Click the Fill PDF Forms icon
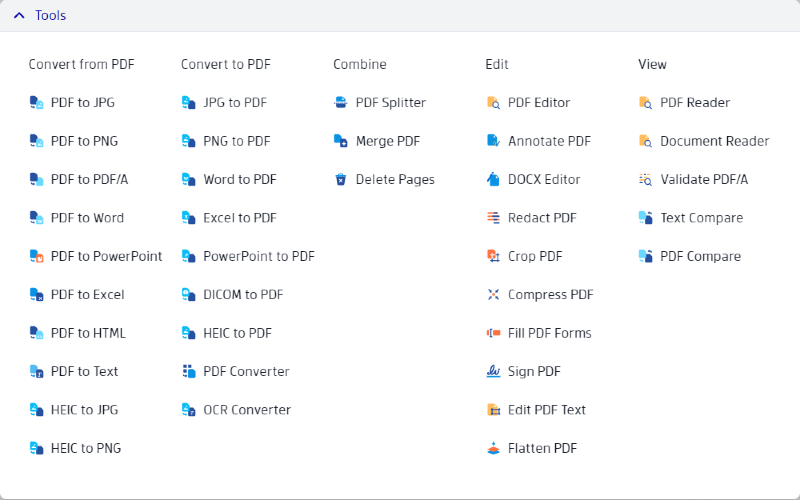The width and height of the screenshot is (800, 500). coord(493,333)
